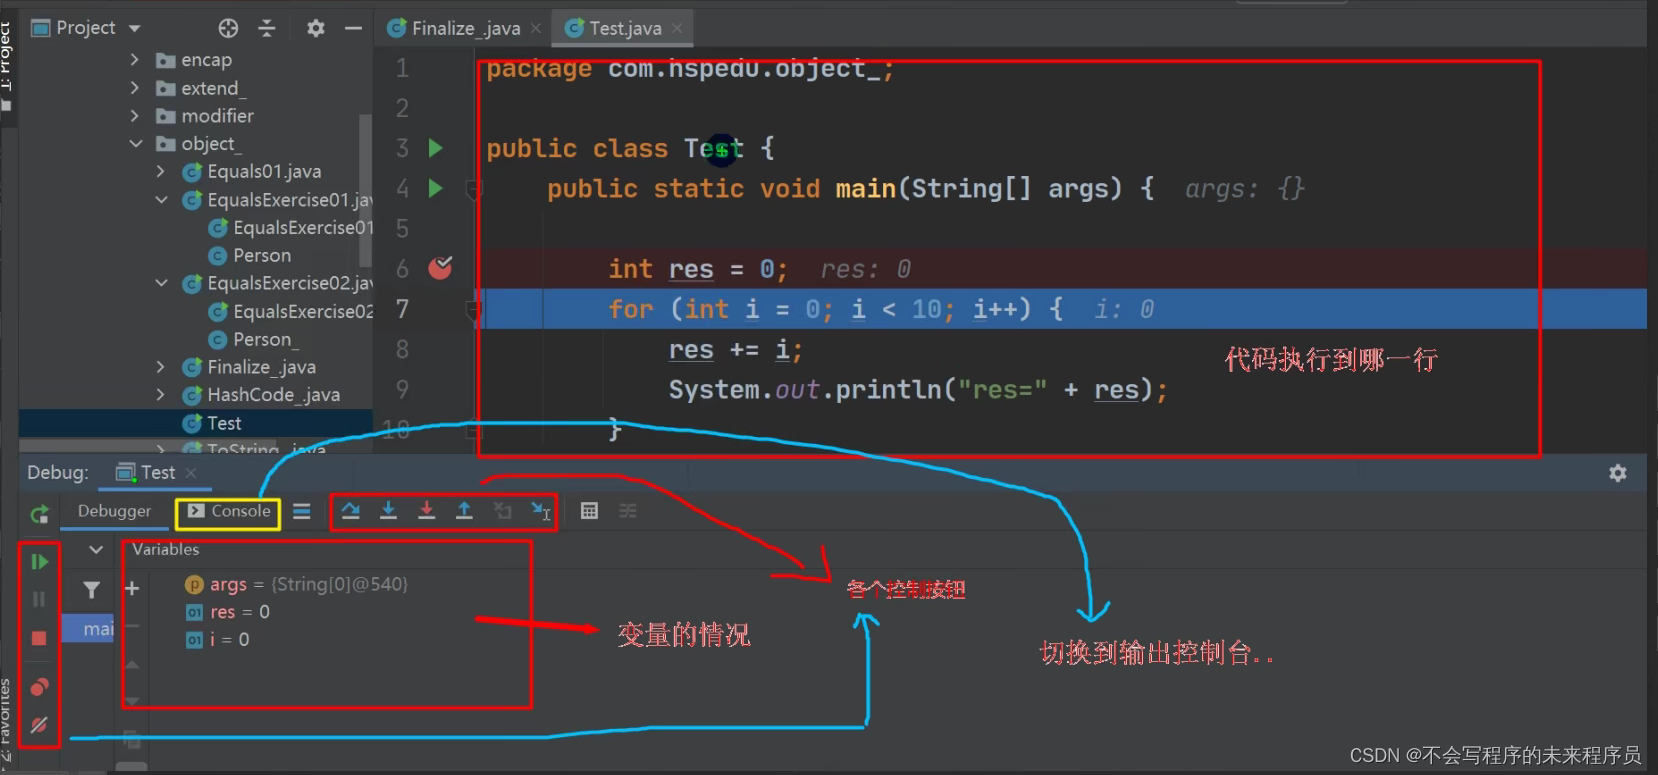Screen dimensions: 1658x775
Task: Close the Test debug session tab
Action: 191,472
